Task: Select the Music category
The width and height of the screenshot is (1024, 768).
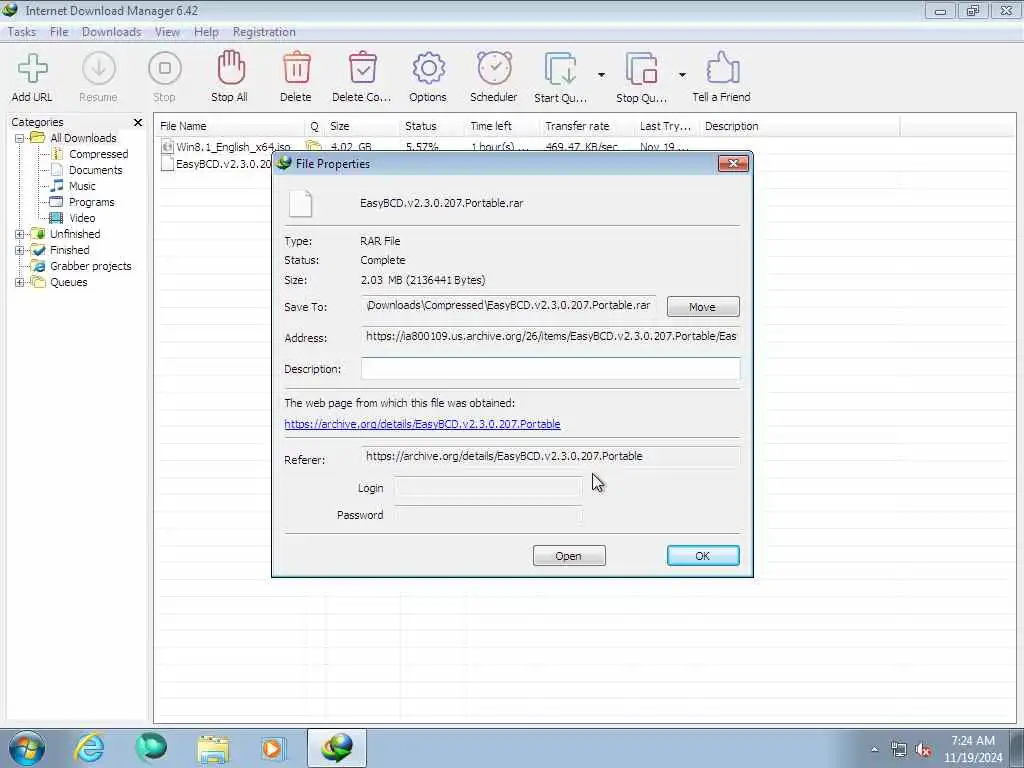Action: point(82,186)
